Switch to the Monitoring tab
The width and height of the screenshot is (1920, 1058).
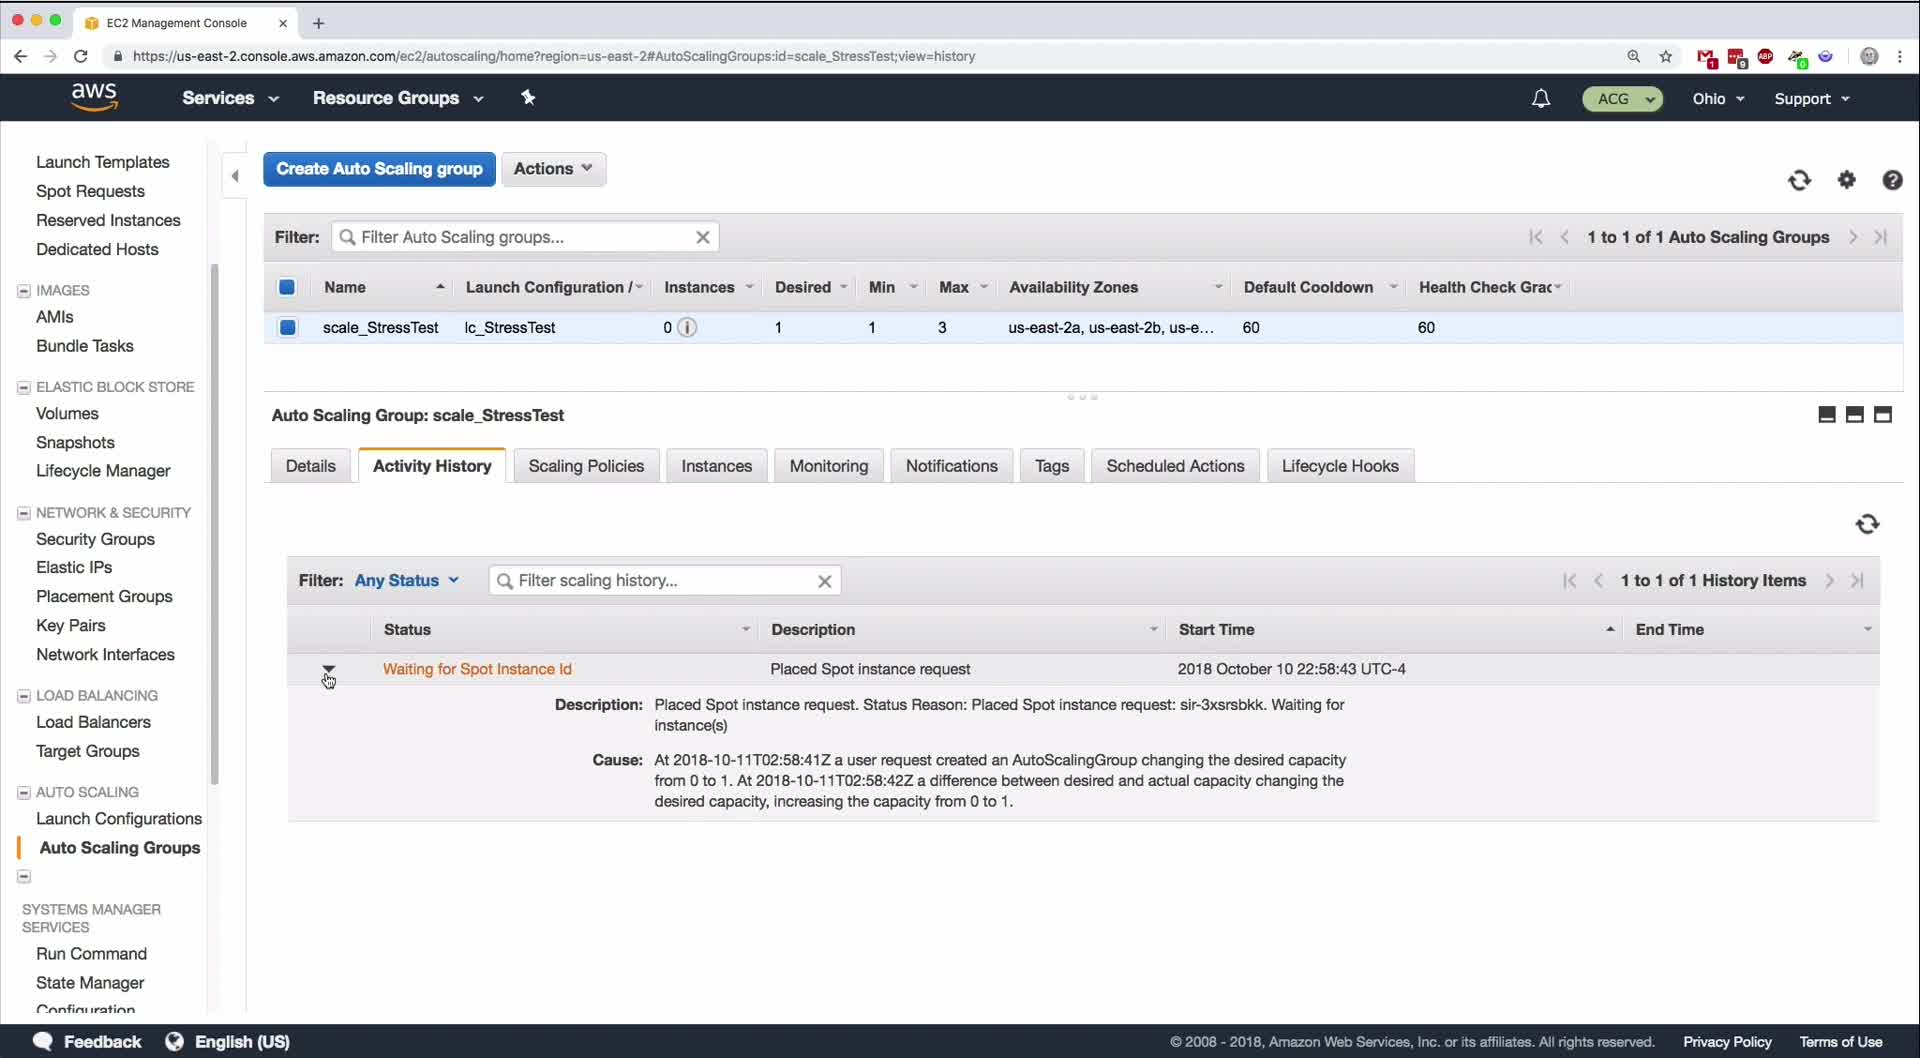[x=828, y=466]
